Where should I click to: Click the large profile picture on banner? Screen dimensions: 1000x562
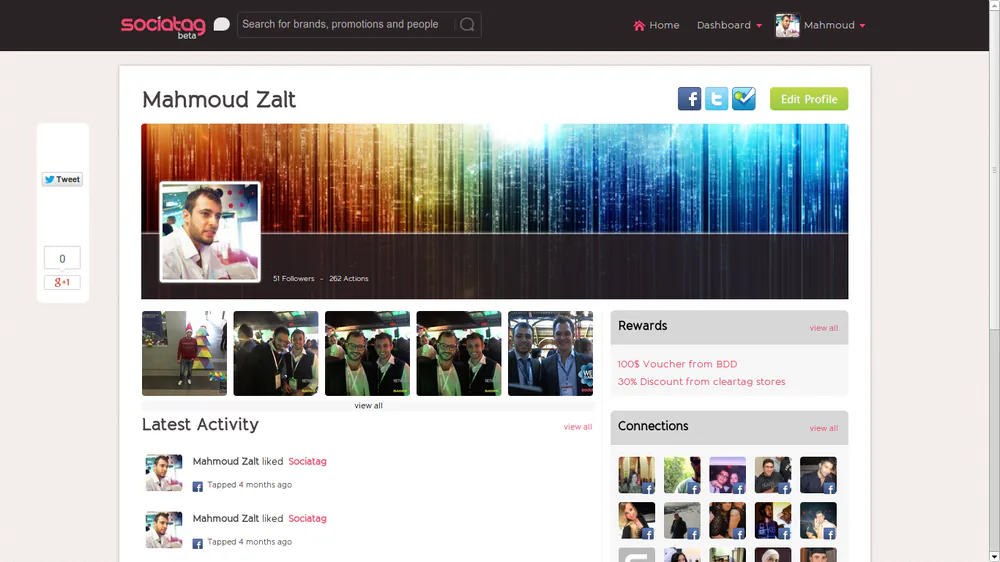(210, 232)
